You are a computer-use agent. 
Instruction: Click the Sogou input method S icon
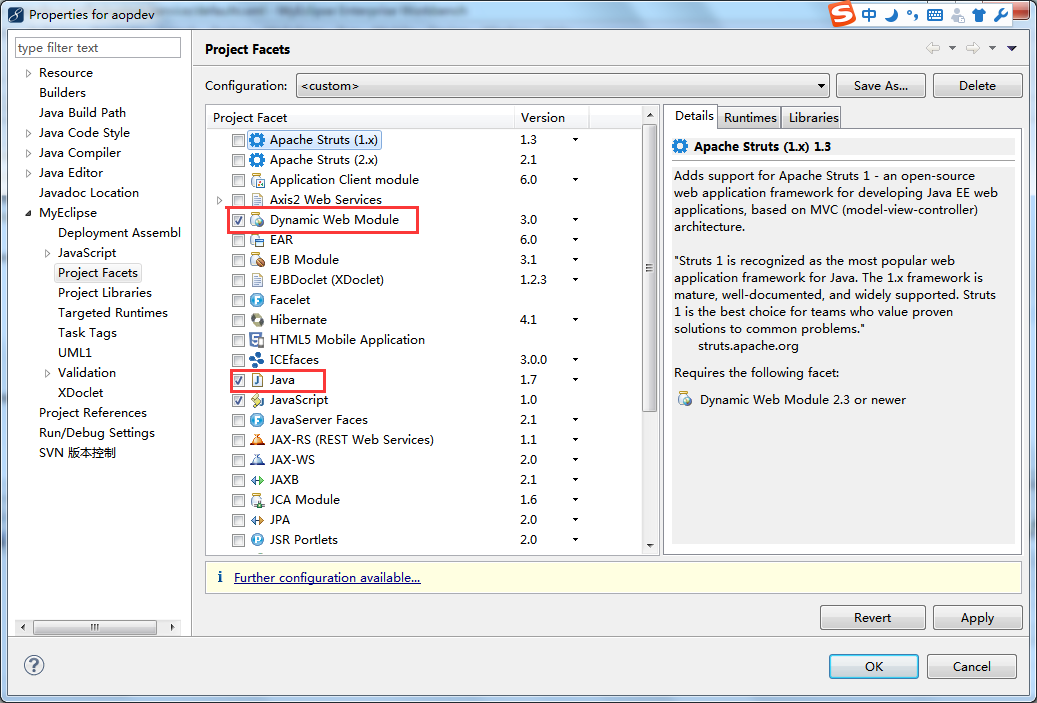point(842,15)
